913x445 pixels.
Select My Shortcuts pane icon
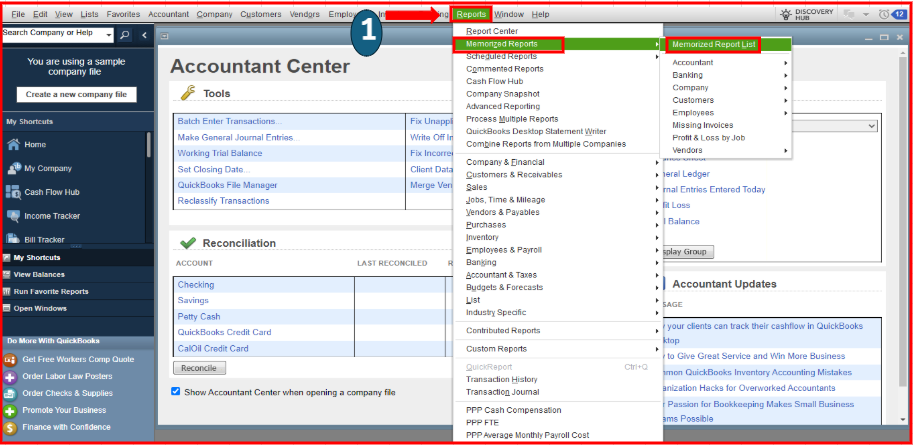[x=6, y=257]
